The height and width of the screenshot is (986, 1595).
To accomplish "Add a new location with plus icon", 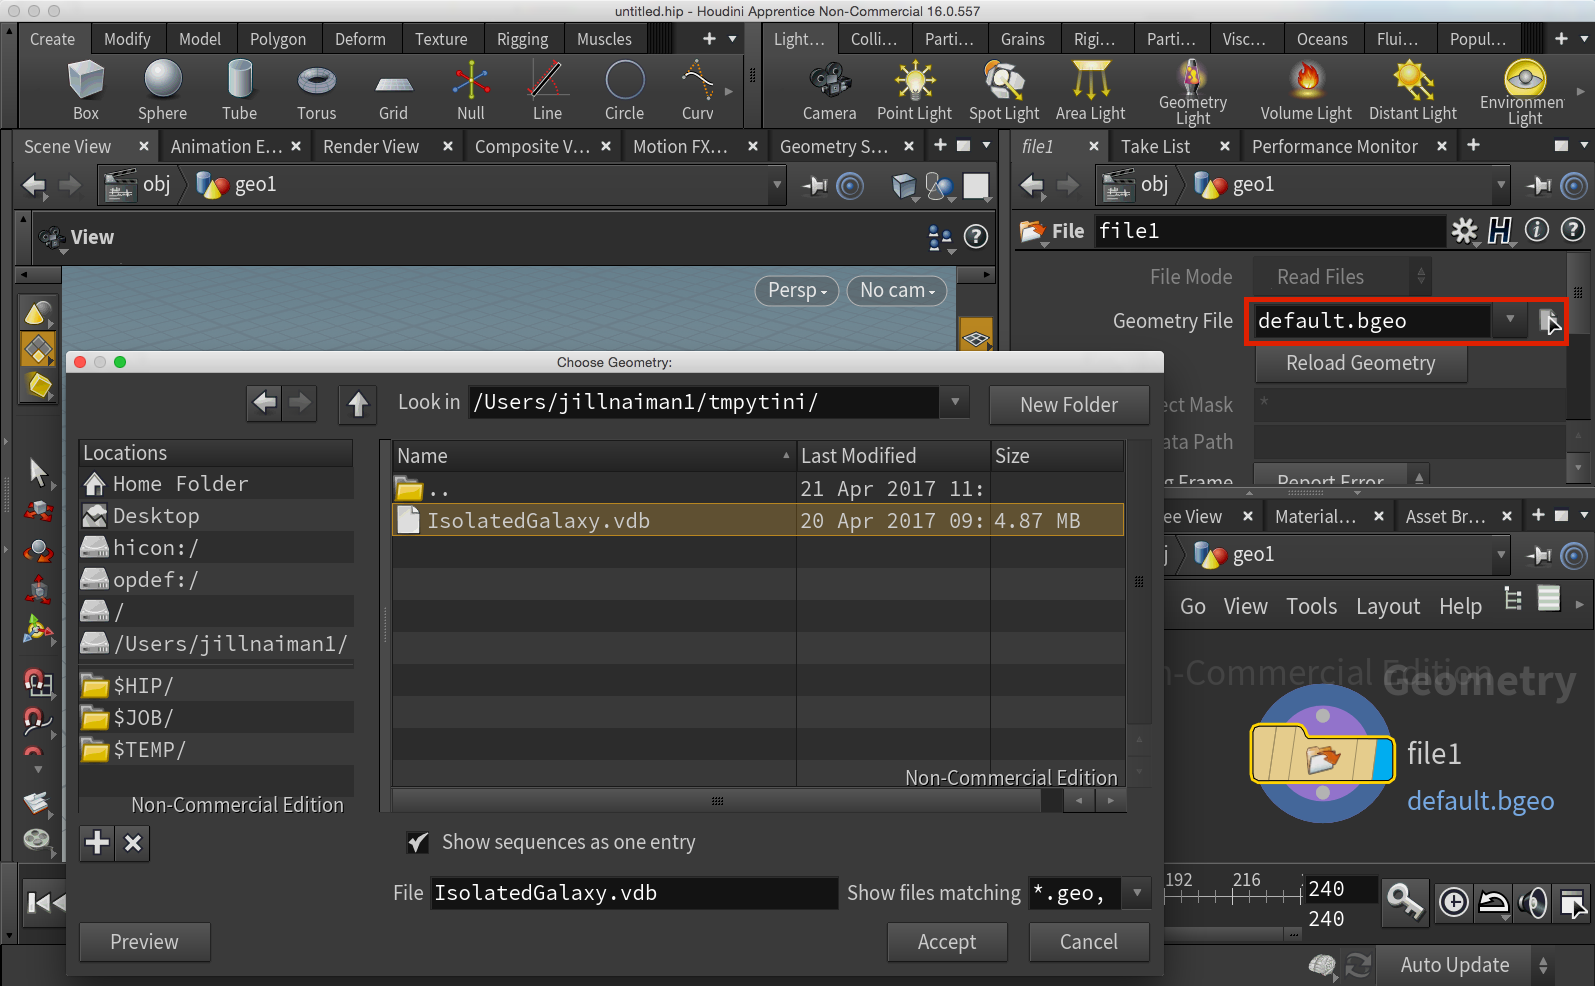I will (97, 843).
